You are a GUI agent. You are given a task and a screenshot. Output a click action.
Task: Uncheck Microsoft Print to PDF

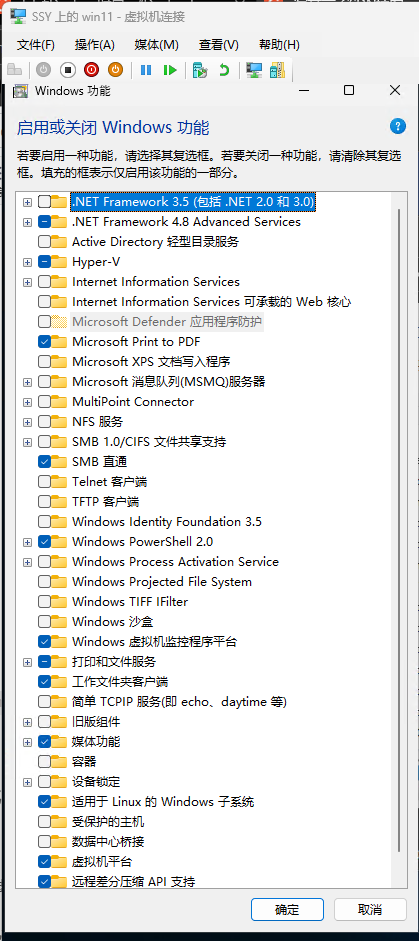(x=44, y=341)
